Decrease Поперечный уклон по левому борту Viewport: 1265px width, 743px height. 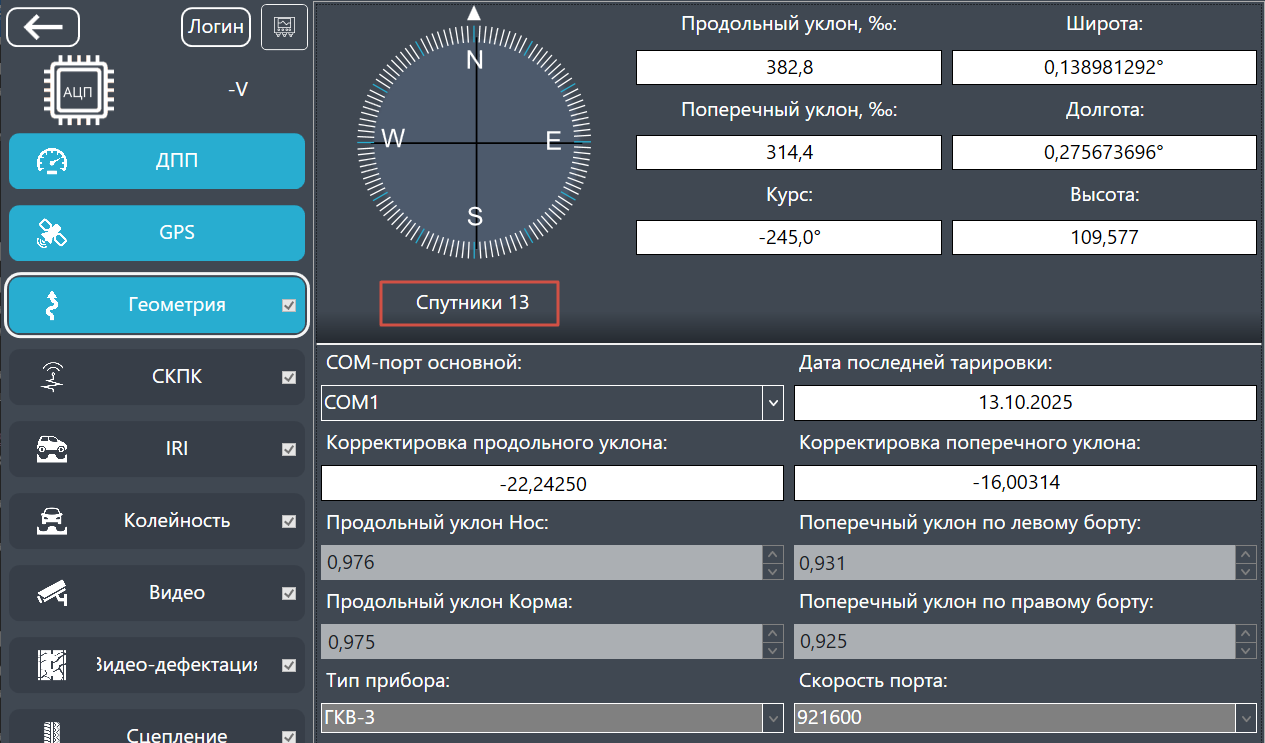coord(1246,572)
